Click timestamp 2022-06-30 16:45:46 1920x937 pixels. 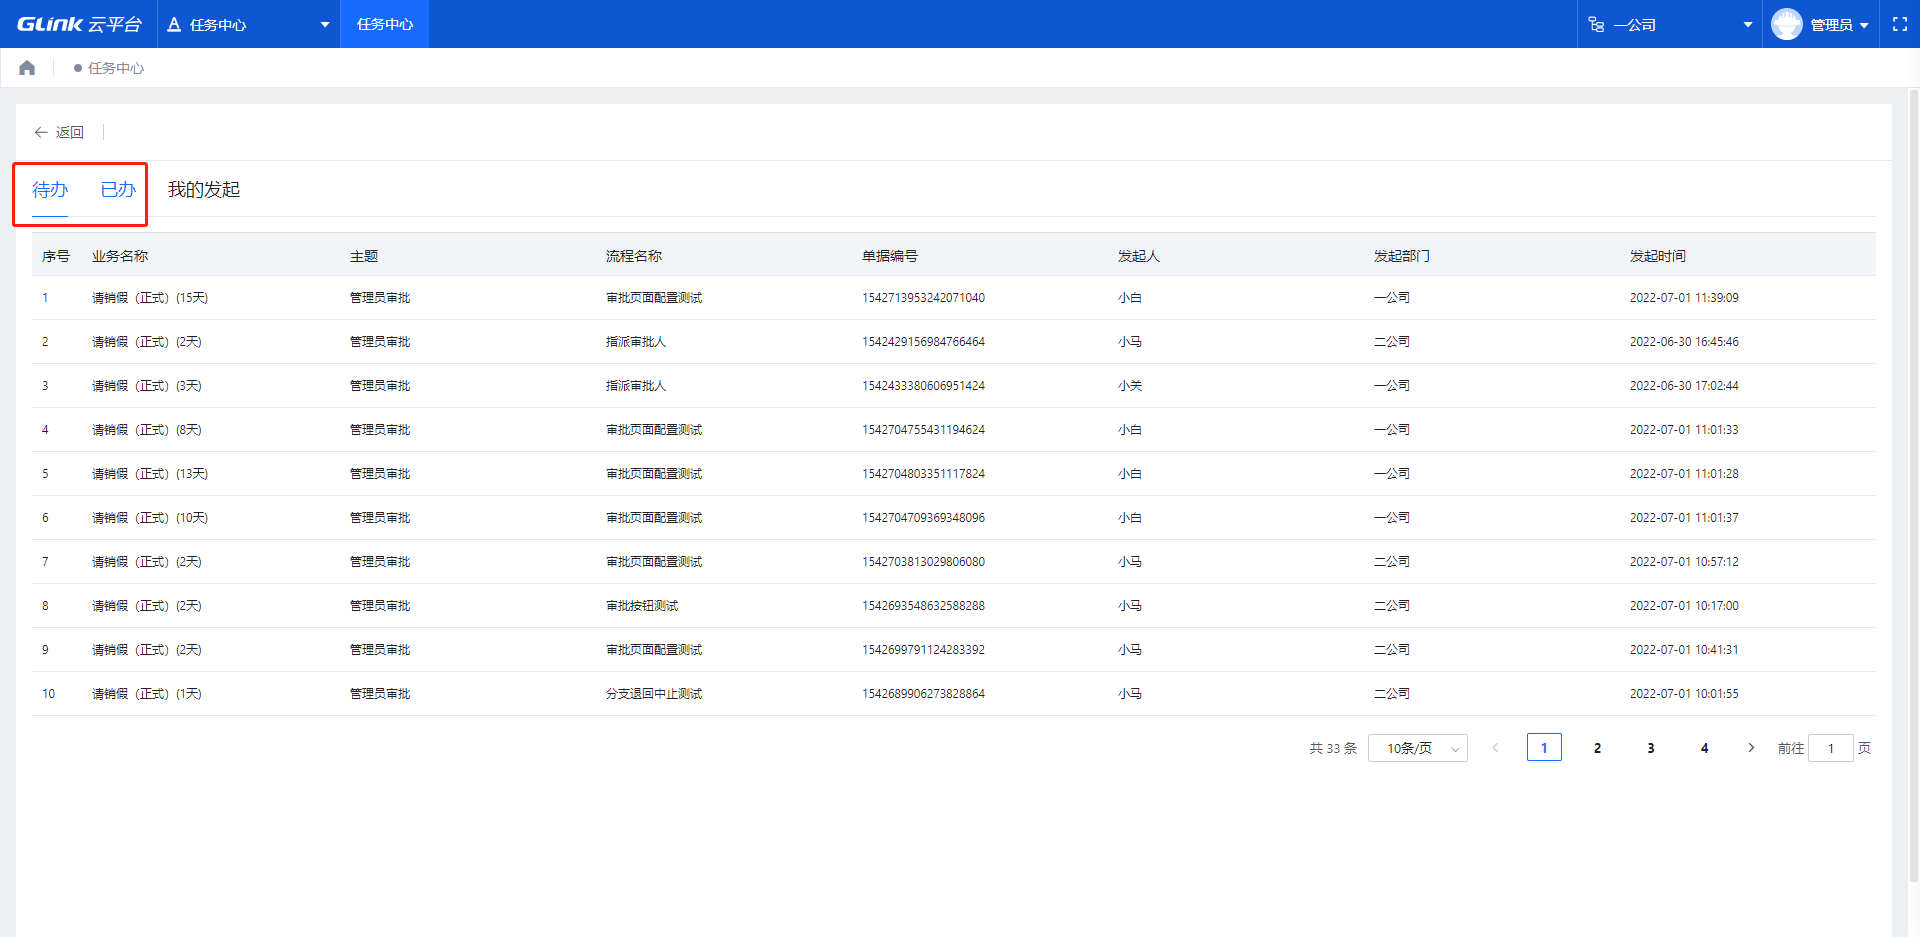1684,342
